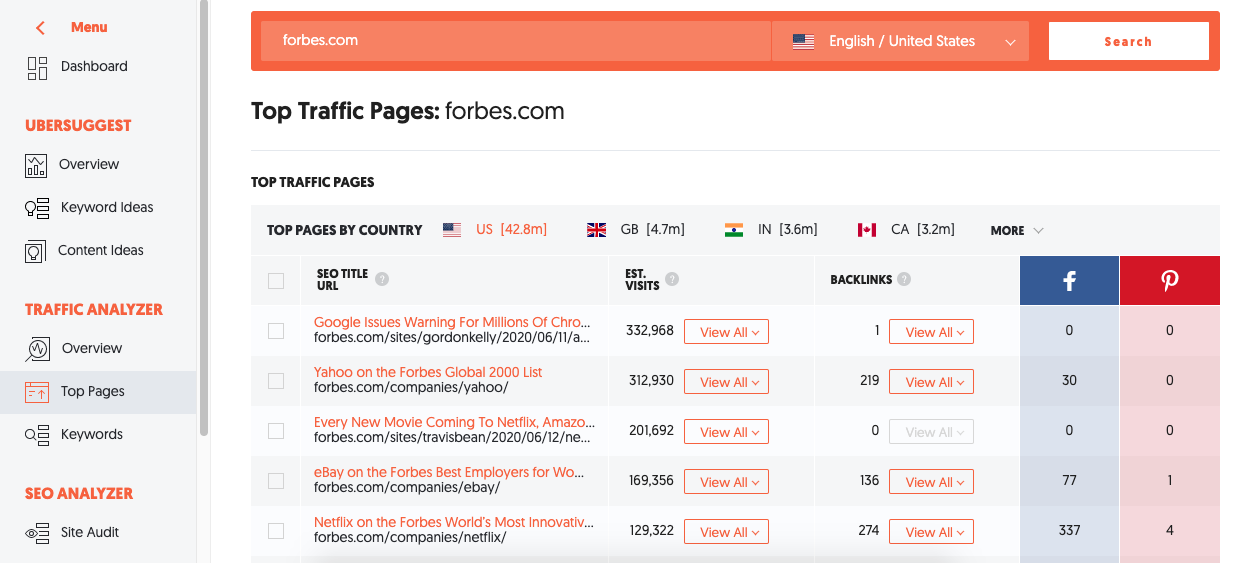Open Yahoo on the Forbes Global 2000 link
This screenshot has width=1256, height=563.
tap(428, 372)
